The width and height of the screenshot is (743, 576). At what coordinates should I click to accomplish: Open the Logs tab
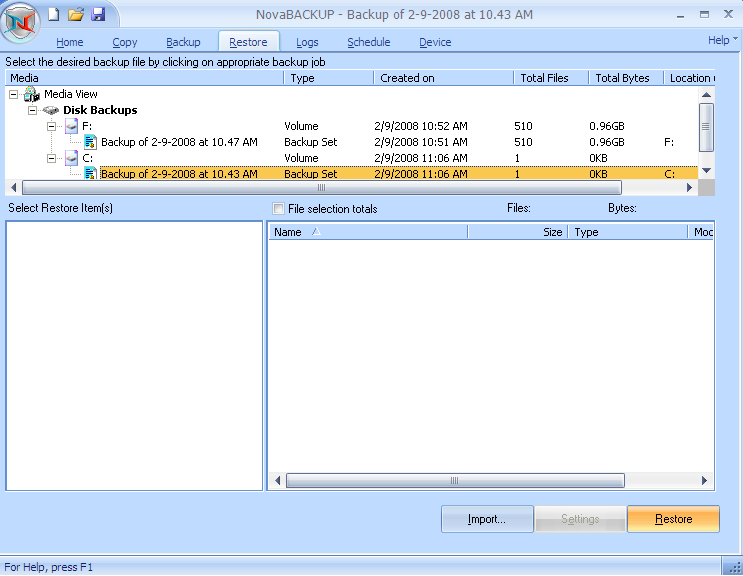point(307,42)
